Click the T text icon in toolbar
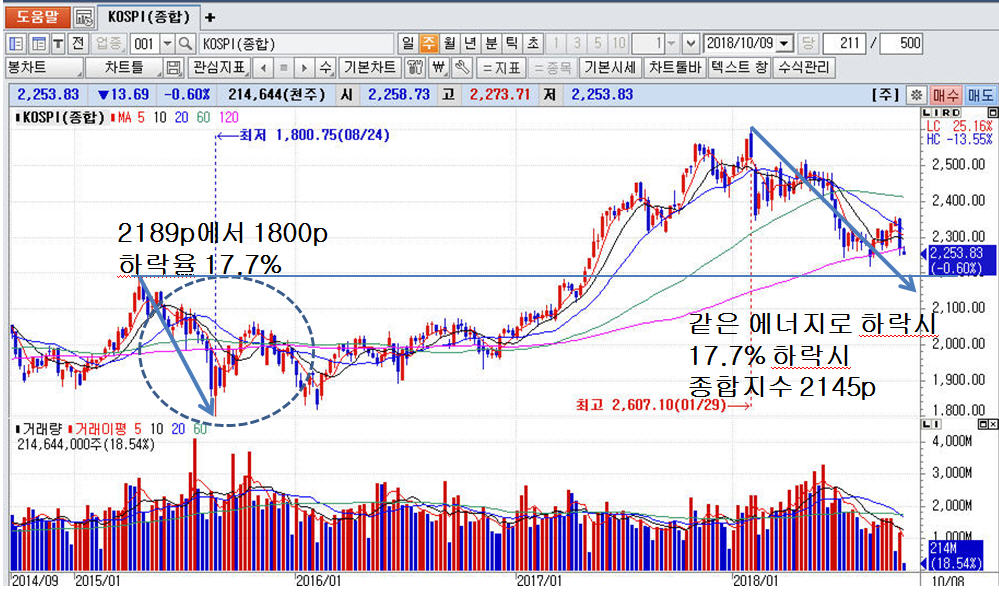Screen dimensions: 999x602 pos(58,43)
